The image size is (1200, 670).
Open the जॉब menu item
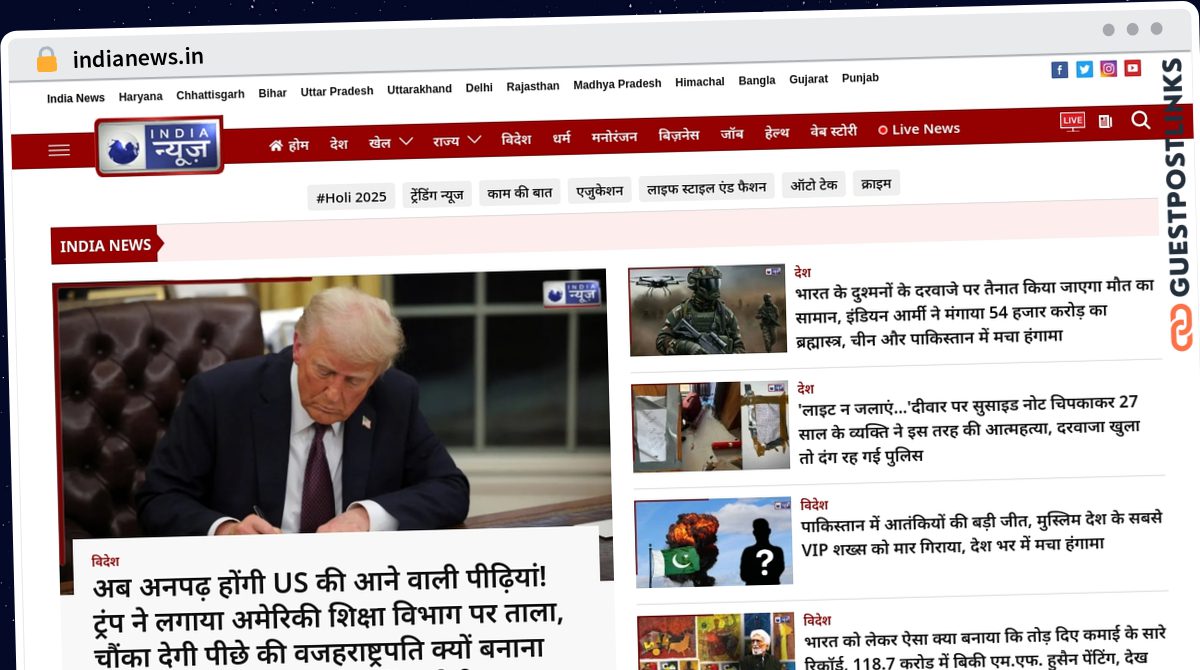pos(732,134)
